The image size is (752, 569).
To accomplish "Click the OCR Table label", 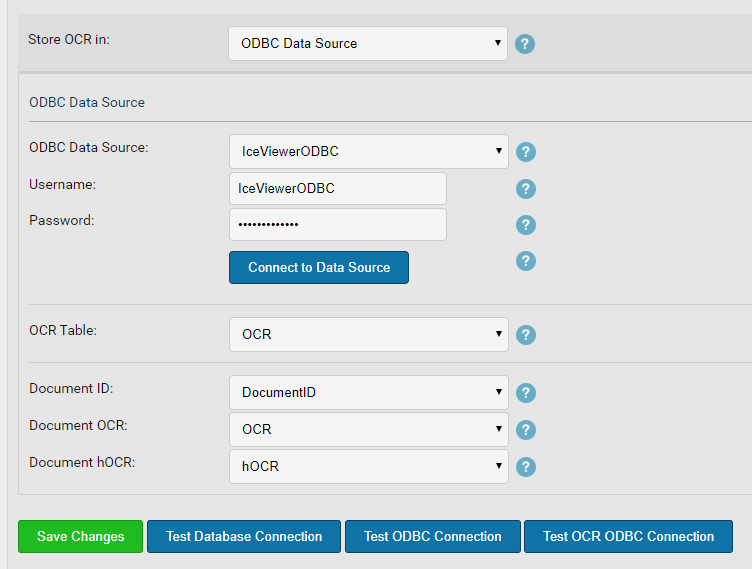I will coord(63,331).
